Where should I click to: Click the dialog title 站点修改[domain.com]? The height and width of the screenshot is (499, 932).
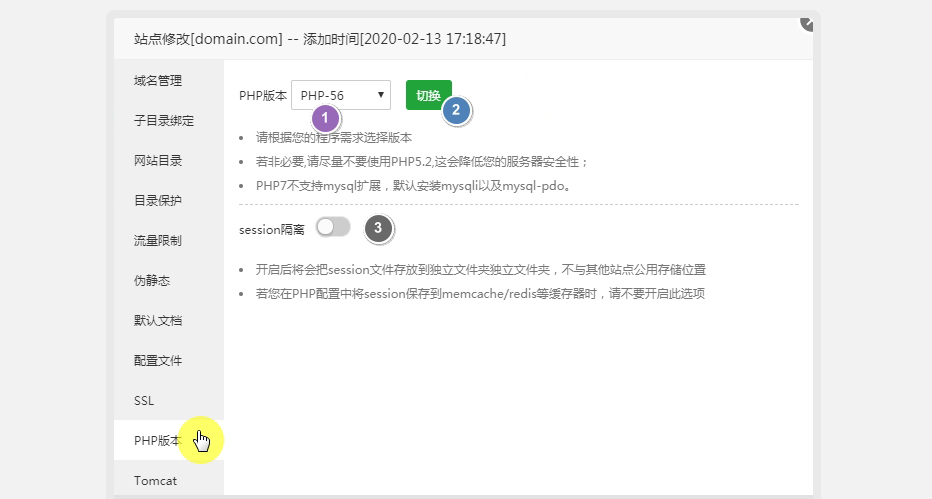click(x=208, y=39)
